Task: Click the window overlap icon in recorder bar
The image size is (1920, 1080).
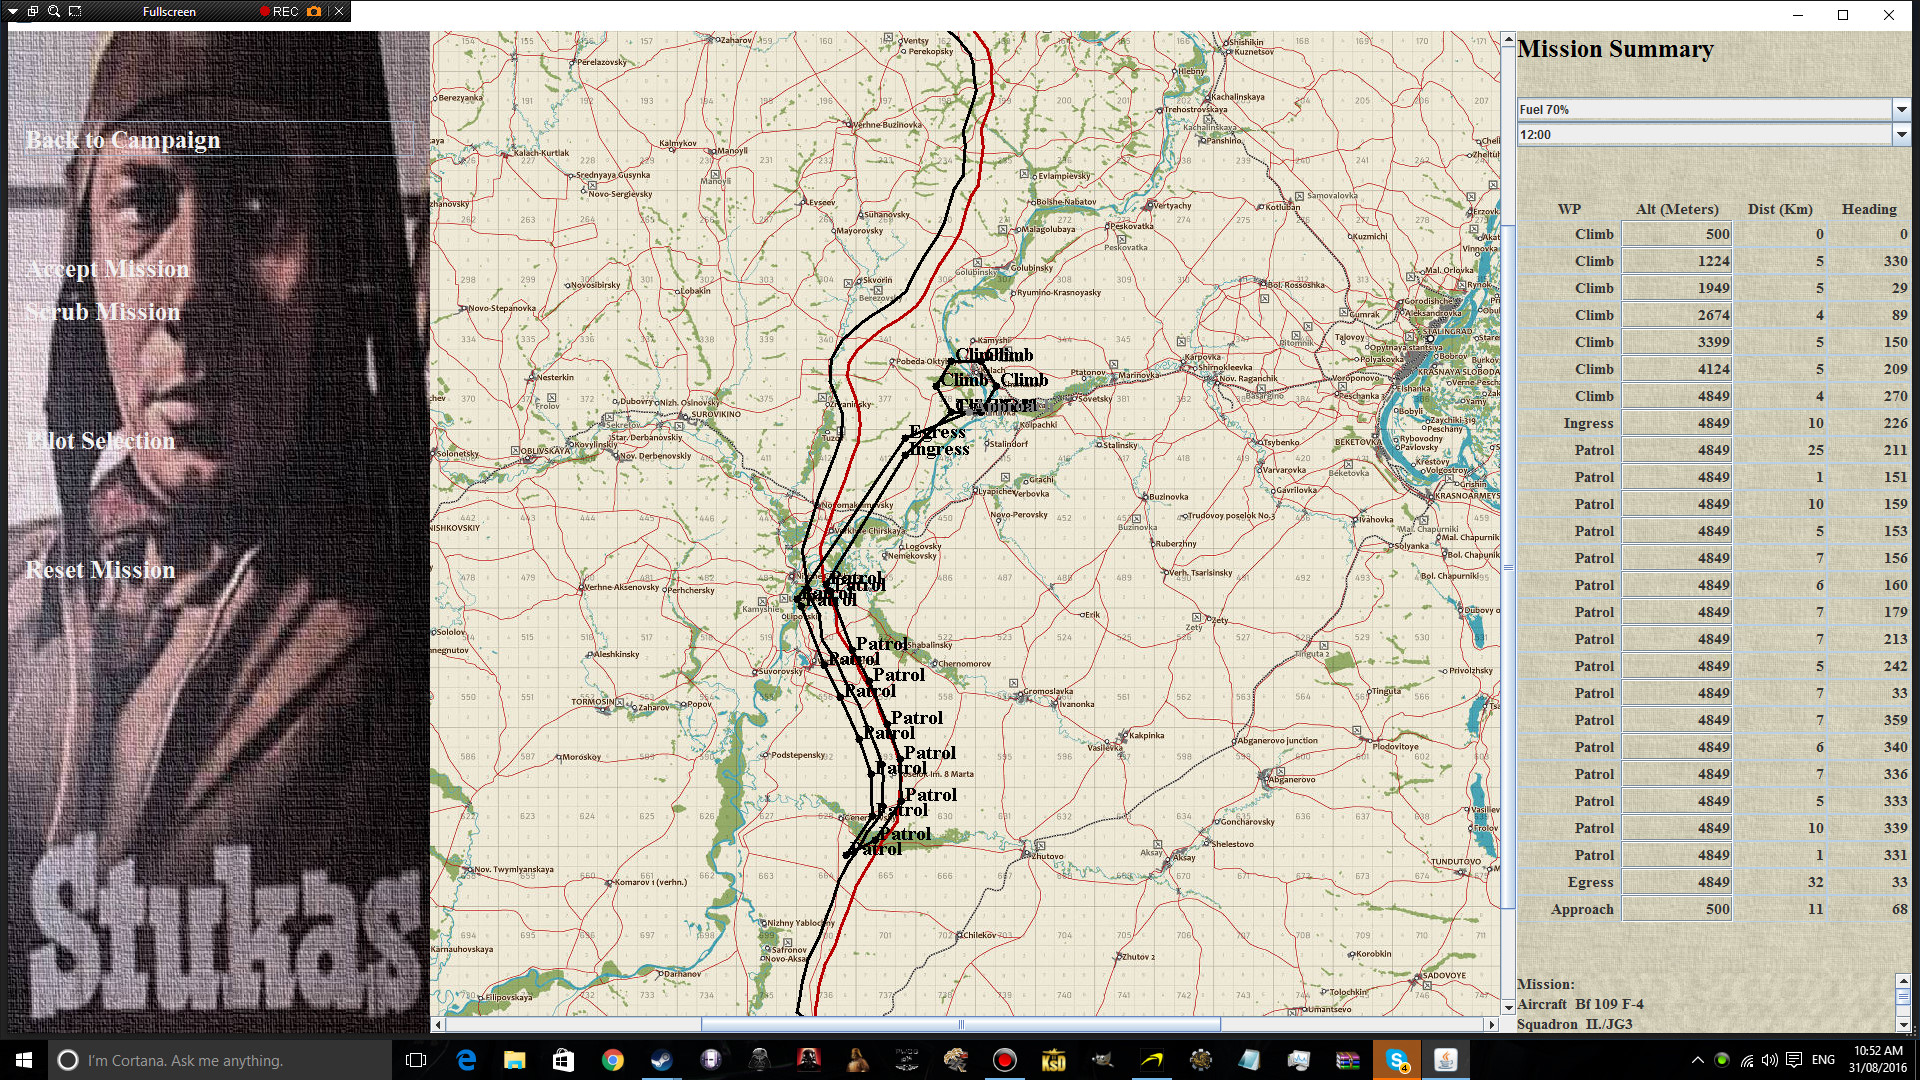Action: click(x=33, y=11)
